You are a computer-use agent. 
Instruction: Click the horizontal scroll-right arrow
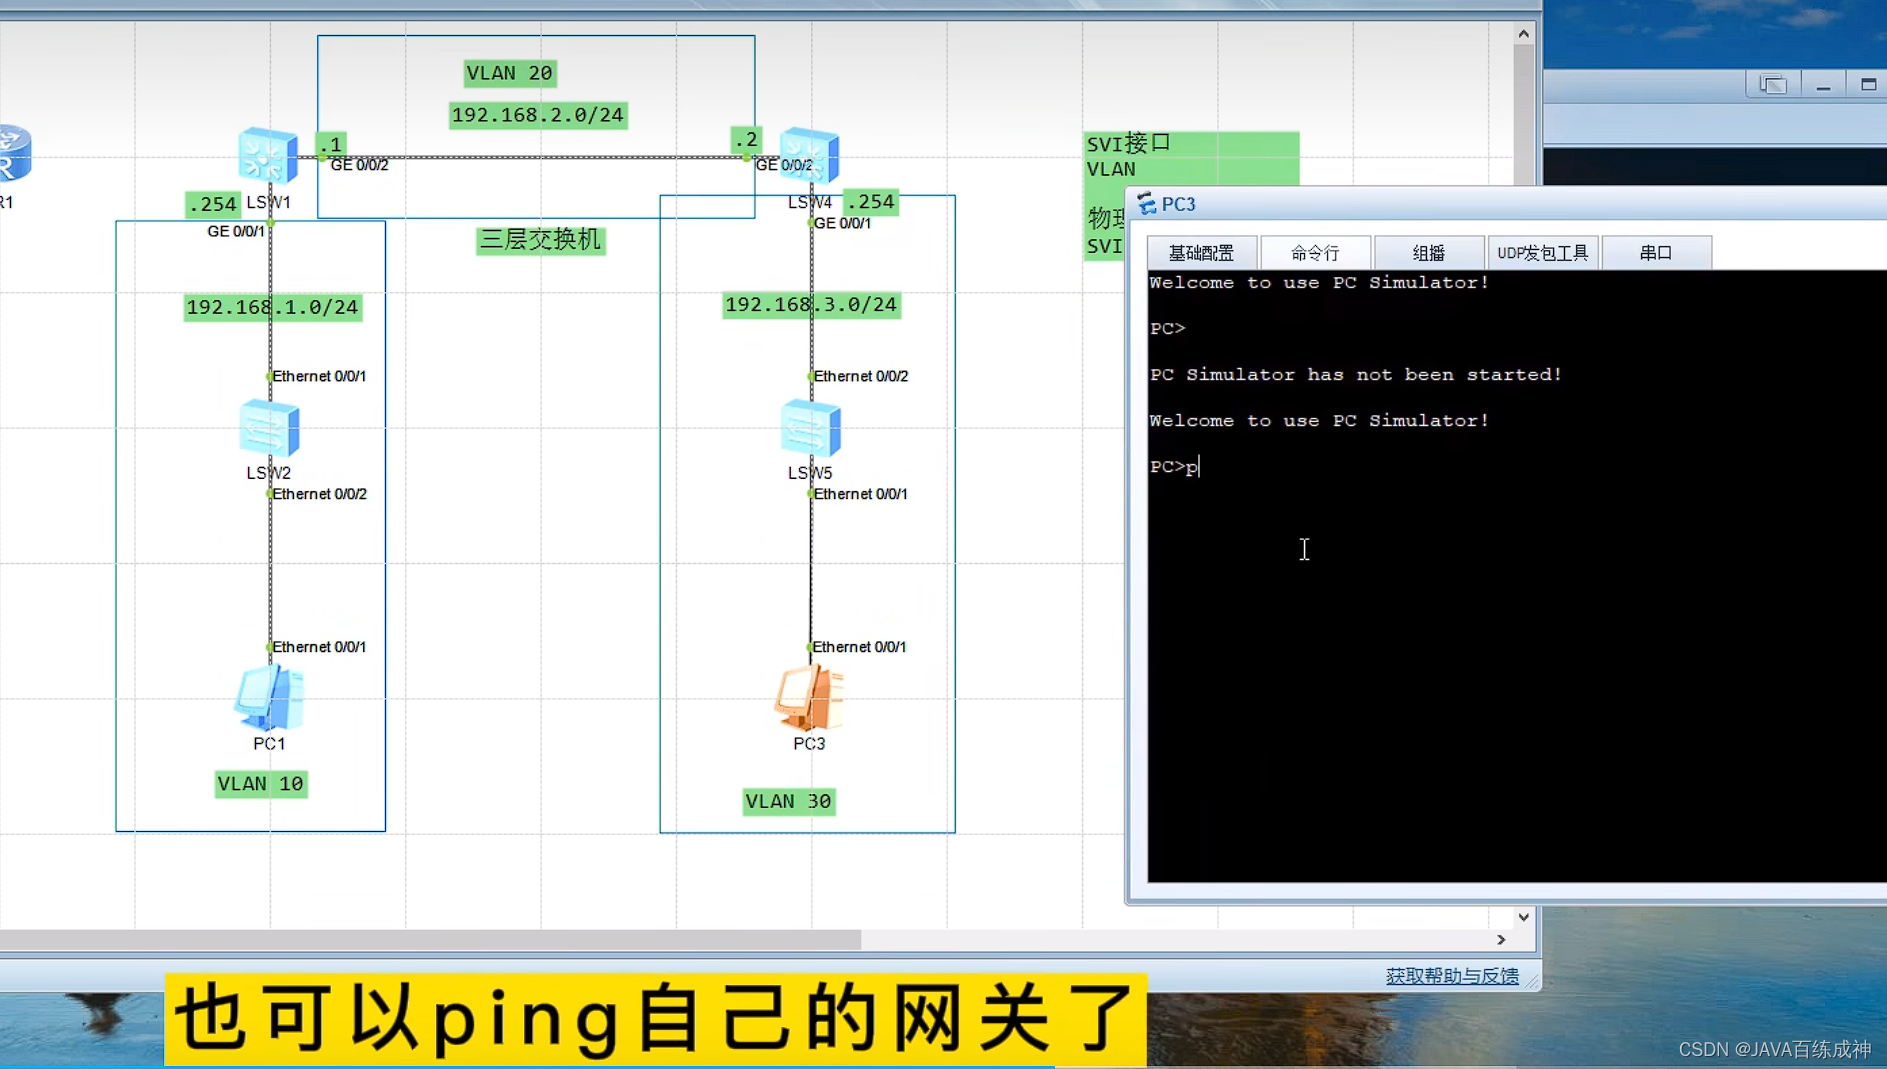[1501, 939]
